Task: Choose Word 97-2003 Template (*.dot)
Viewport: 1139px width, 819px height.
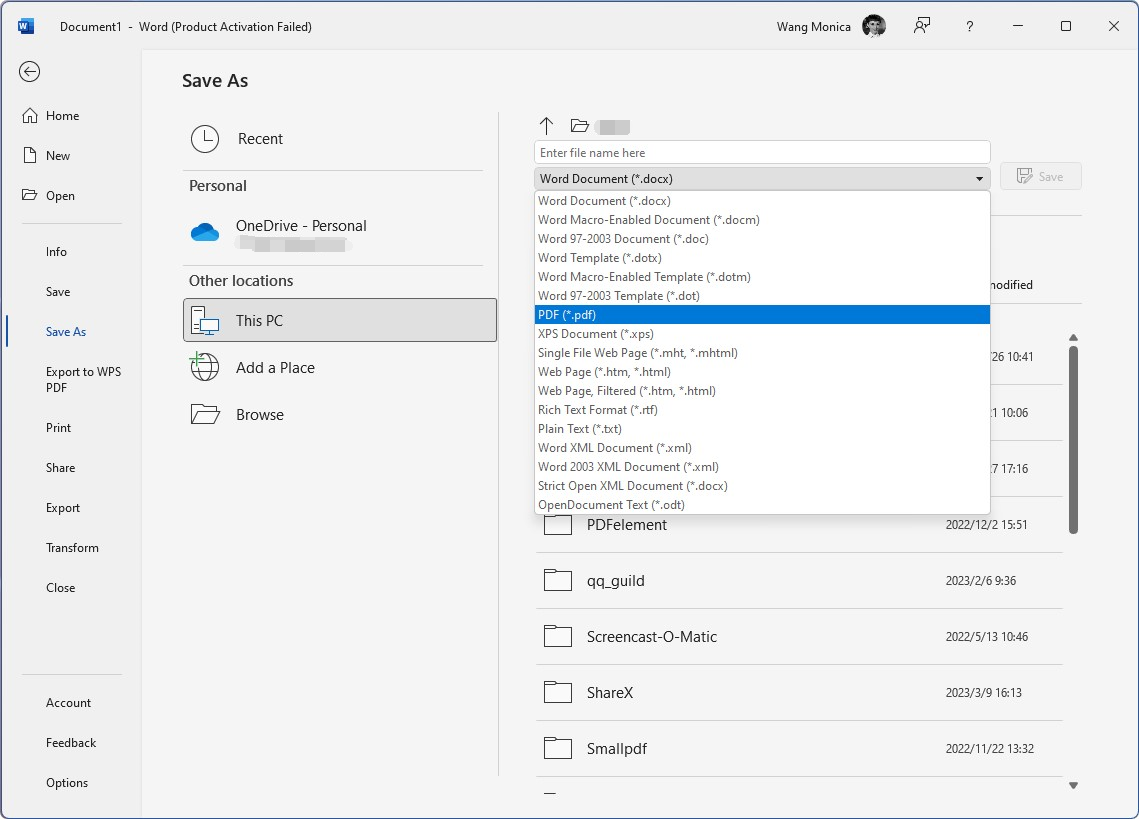Action: click(x=762, y=295)
